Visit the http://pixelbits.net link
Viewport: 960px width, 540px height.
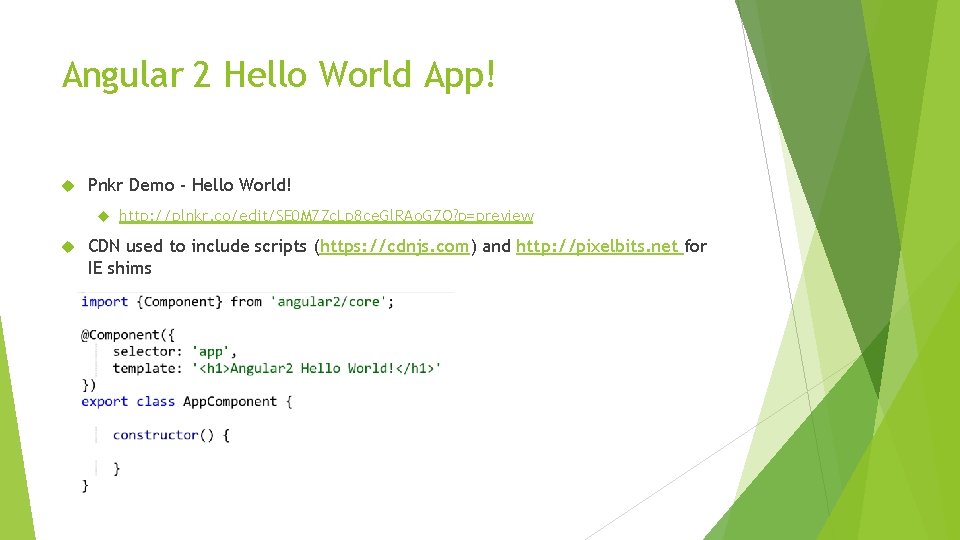[x=599, y=246]
